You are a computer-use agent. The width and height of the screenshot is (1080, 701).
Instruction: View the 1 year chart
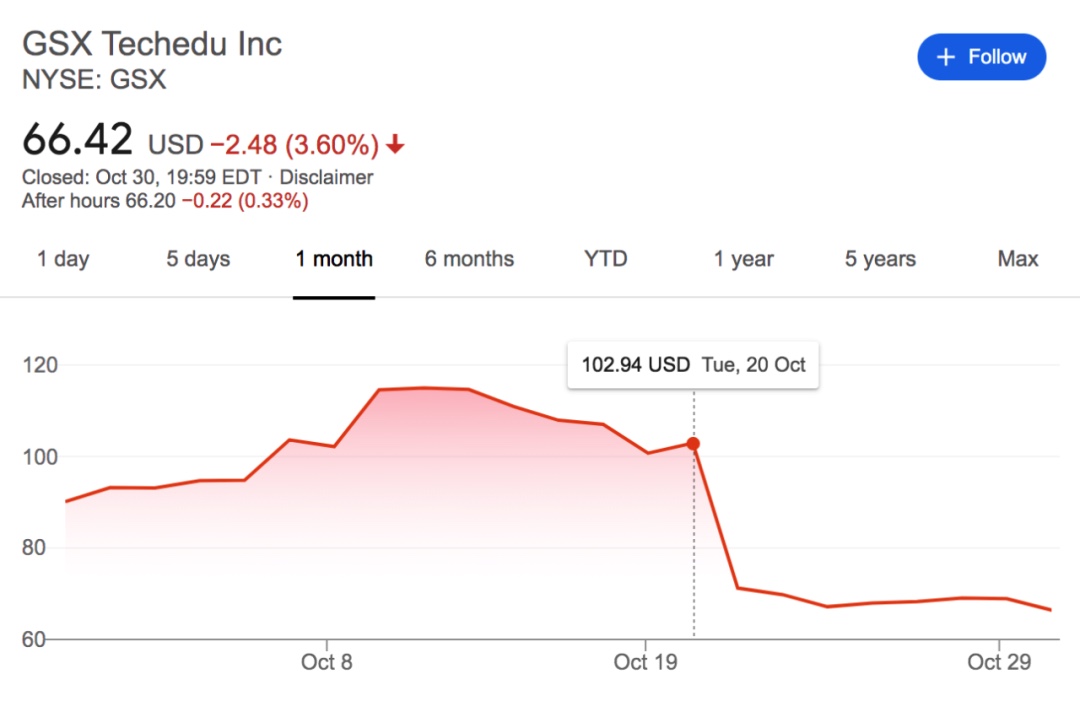click(745, 259)
